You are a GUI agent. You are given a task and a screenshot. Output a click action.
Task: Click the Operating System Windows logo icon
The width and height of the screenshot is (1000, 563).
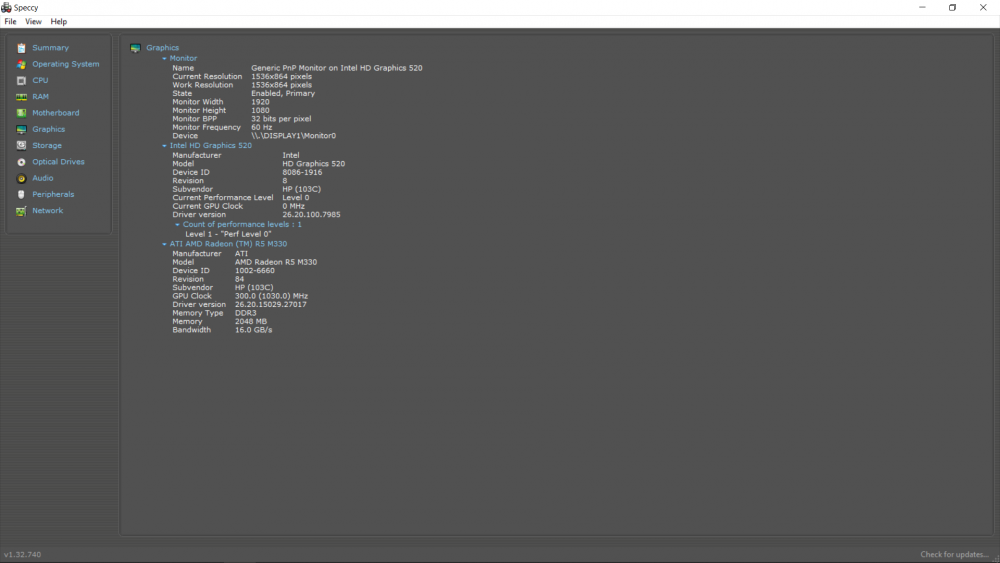coord(21,64)
